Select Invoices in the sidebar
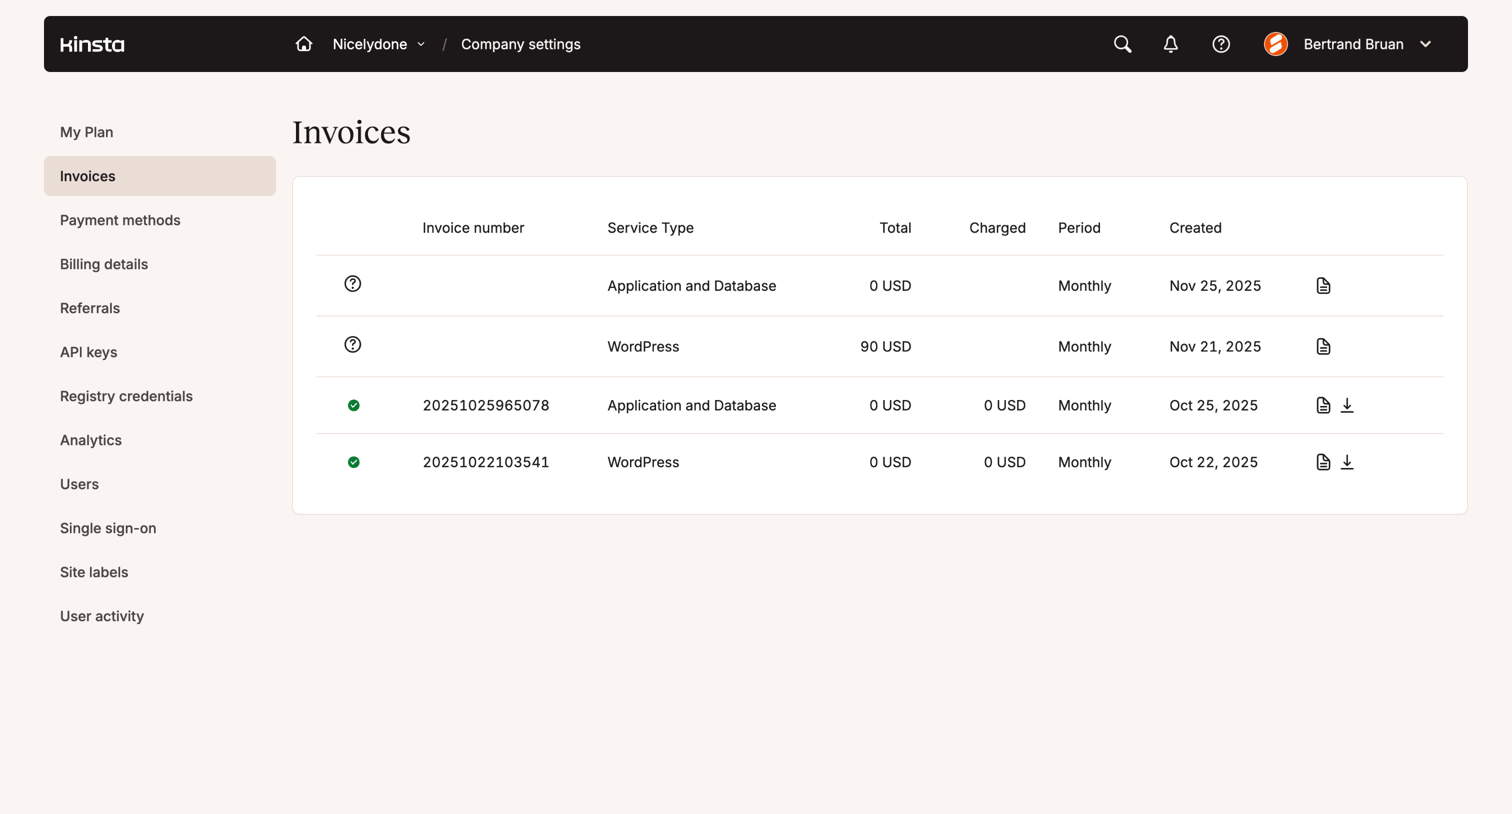The width and height of the screenshot is (1512, 814). coord(160,176)
